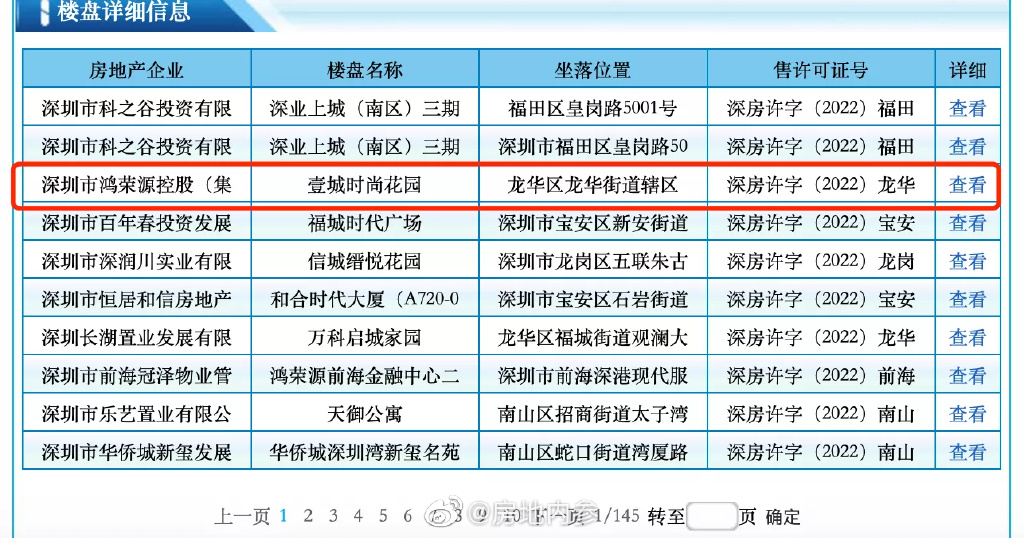1024x538 pixels.
Task: Go to previous page 上一页
Action: click(x=242, y=516)
